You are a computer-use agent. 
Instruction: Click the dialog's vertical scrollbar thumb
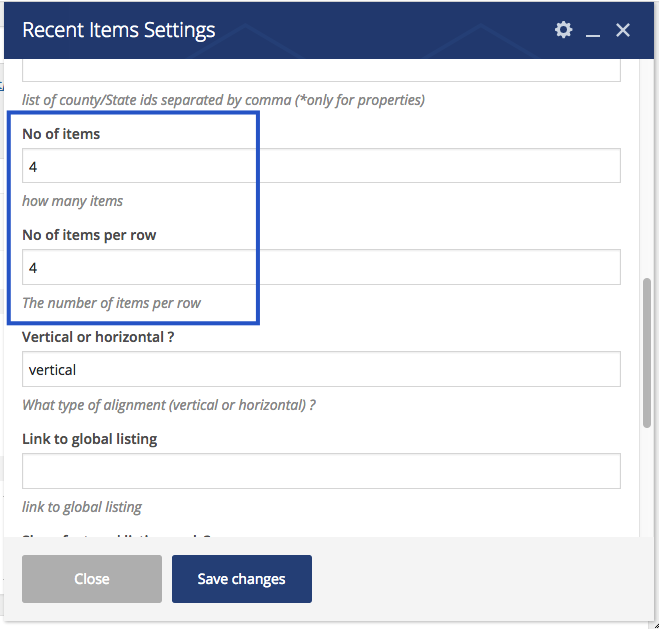pyautogui.click(x=647, y=353)
